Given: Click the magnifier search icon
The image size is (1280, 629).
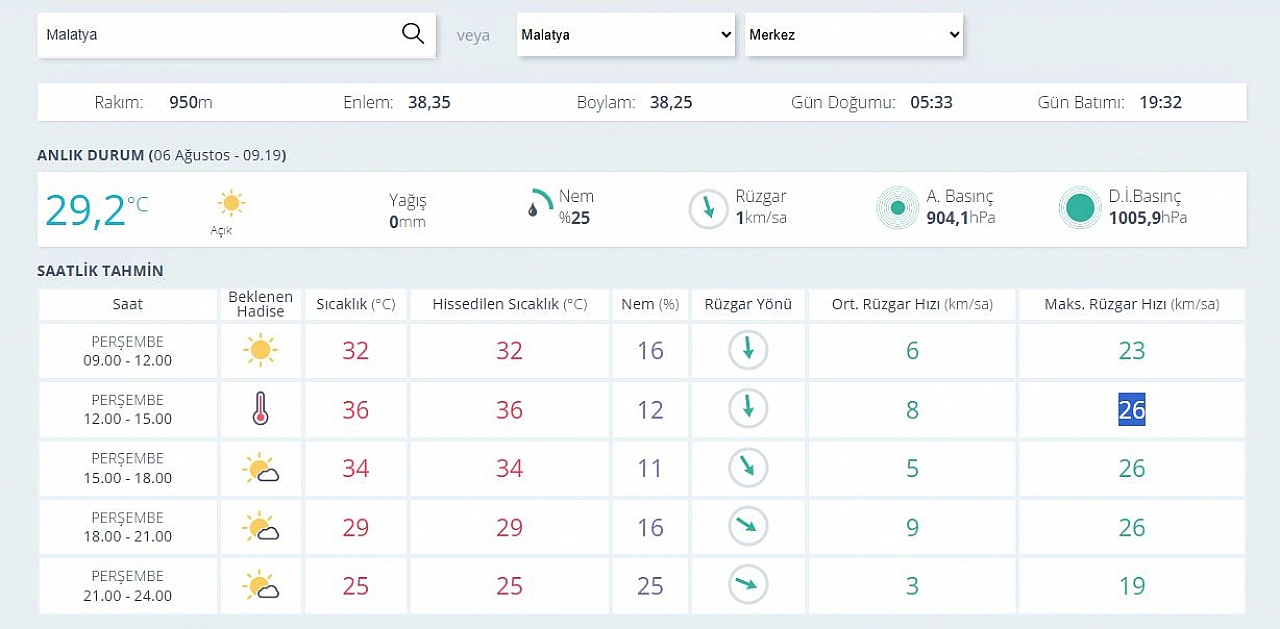Looking at the screenshot, I should coord(413,34).
